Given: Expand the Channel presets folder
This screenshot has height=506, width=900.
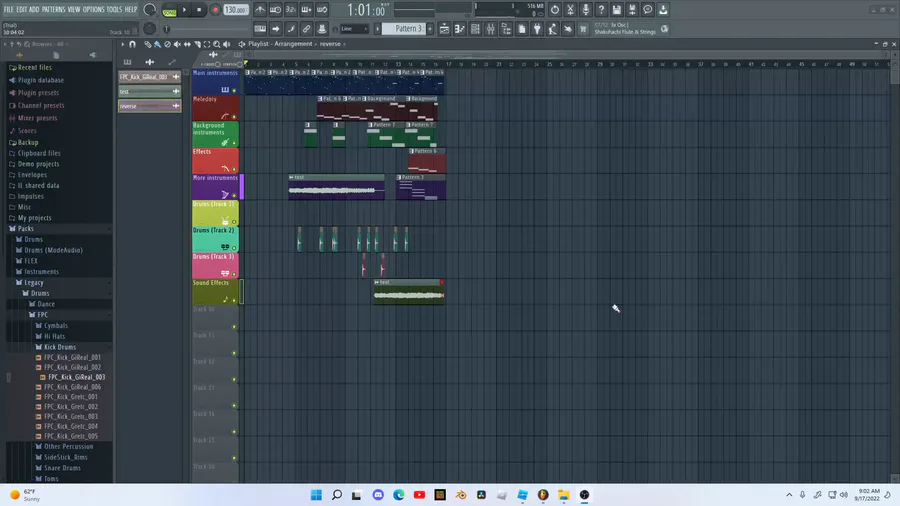Looking at the screenshot, I should coord(40,106).
